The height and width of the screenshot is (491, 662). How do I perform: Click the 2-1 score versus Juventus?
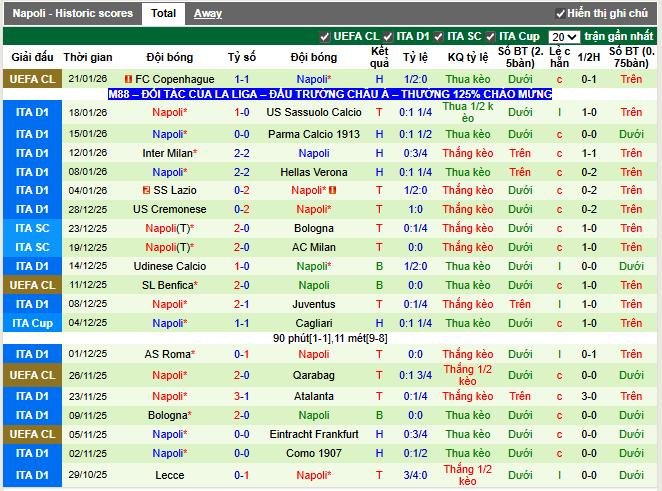(241, 304)
